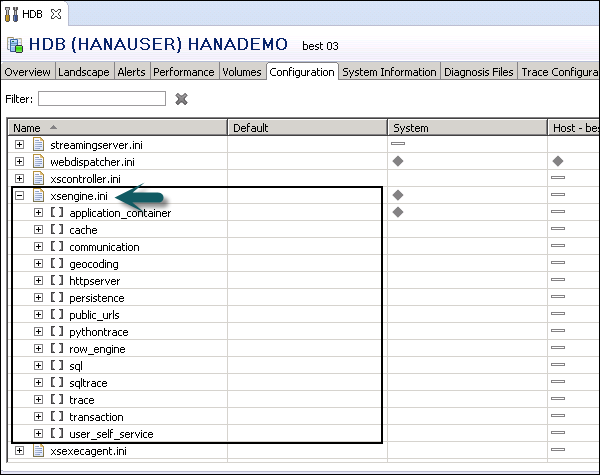This screenshot has height=475, width=600.
Task: Click the System column header
Action: coord(411,128)
